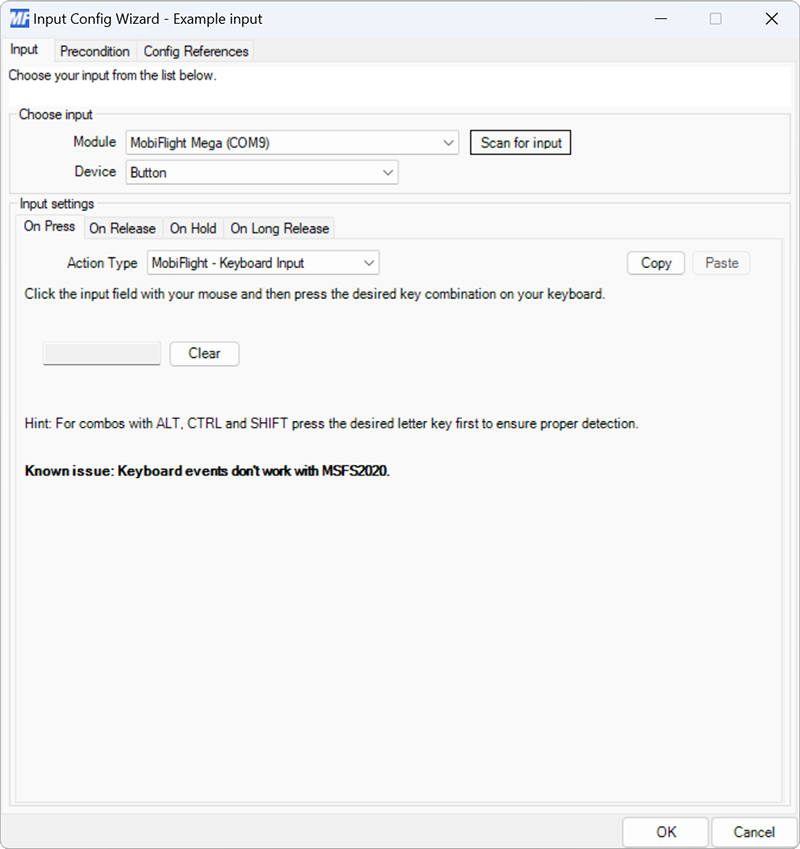Click the Scan for input button
This screenshot has height=849, width=800.
[x=520, y=142]
